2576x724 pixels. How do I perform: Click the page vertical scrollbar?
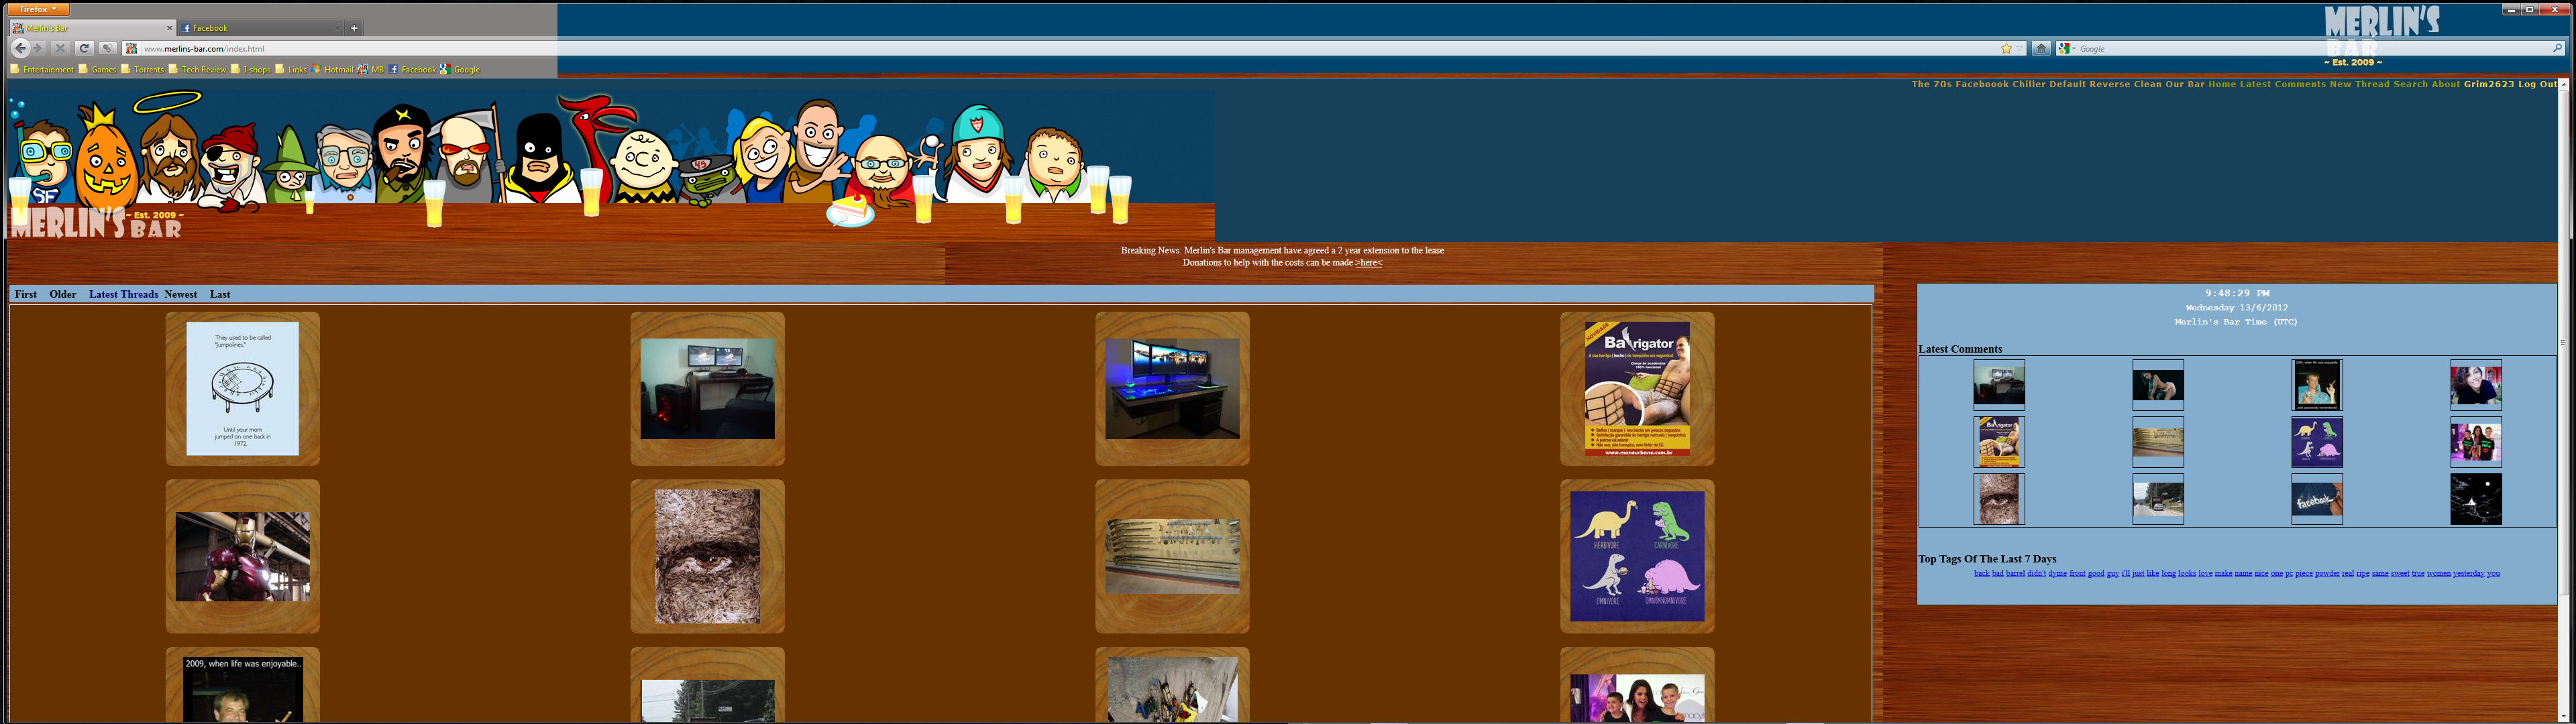[2564, 400]
